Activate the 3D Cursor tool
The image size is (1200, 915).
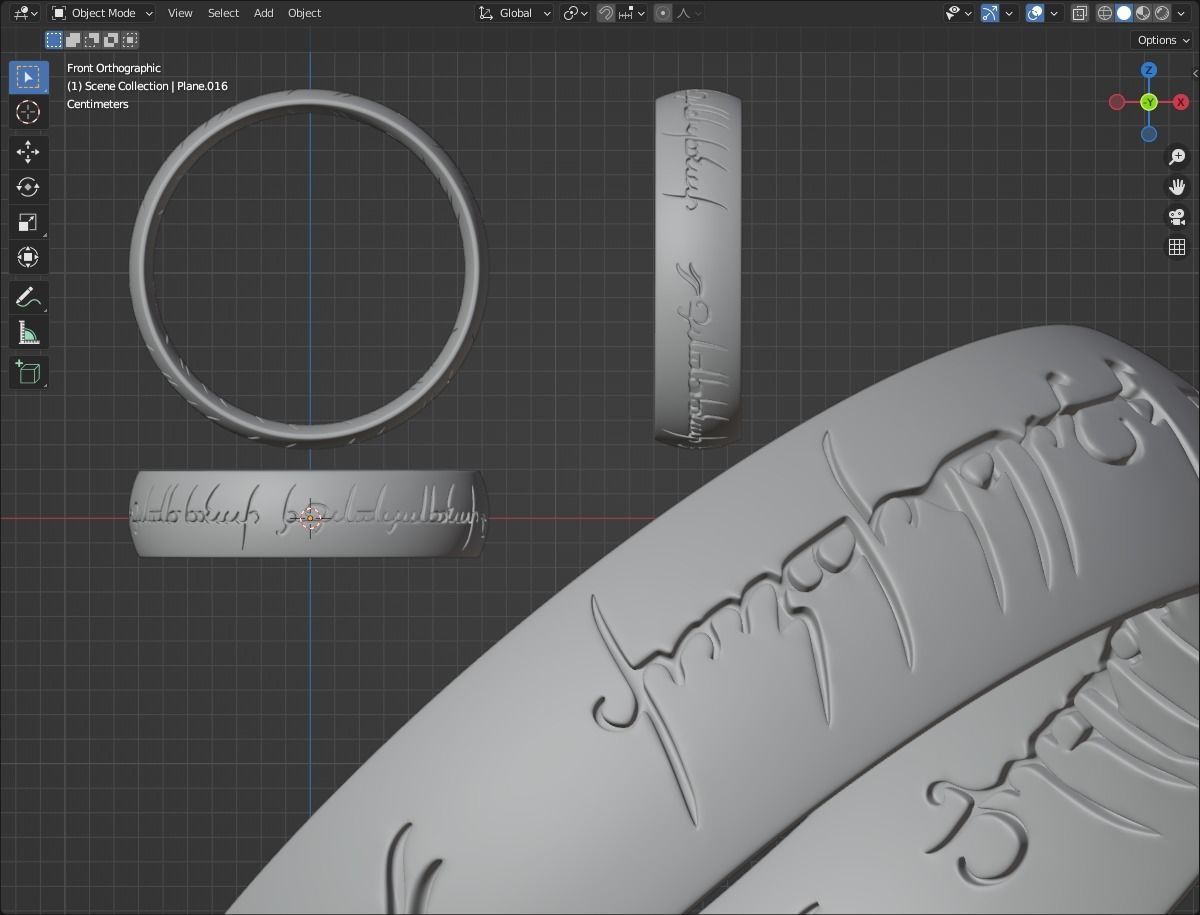coord(28,112)
